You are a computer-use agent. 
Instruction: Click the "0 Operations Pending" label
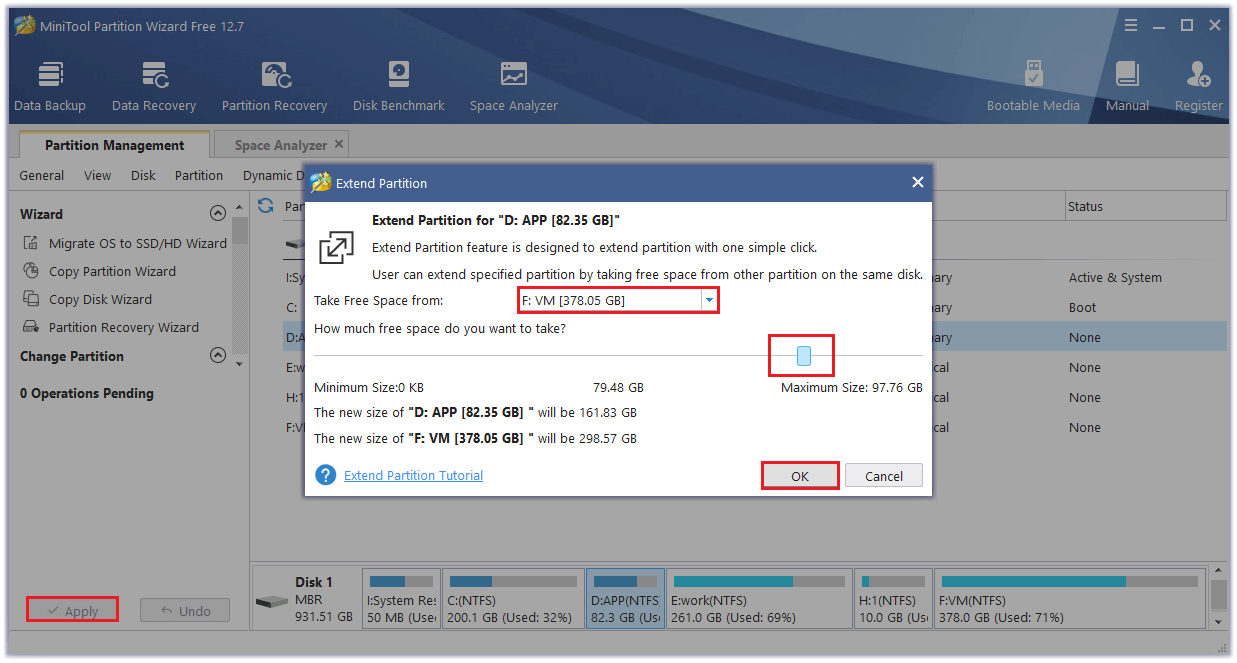[87, 393]
